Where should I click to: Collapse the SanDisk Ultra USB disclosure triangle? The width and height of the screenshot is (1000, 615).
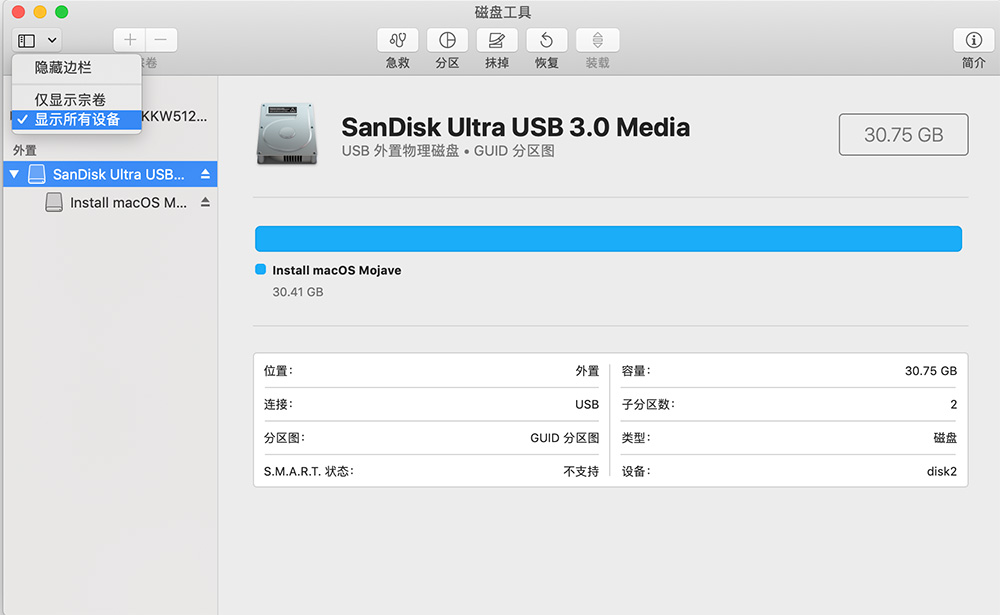click(x=14, y=174)
